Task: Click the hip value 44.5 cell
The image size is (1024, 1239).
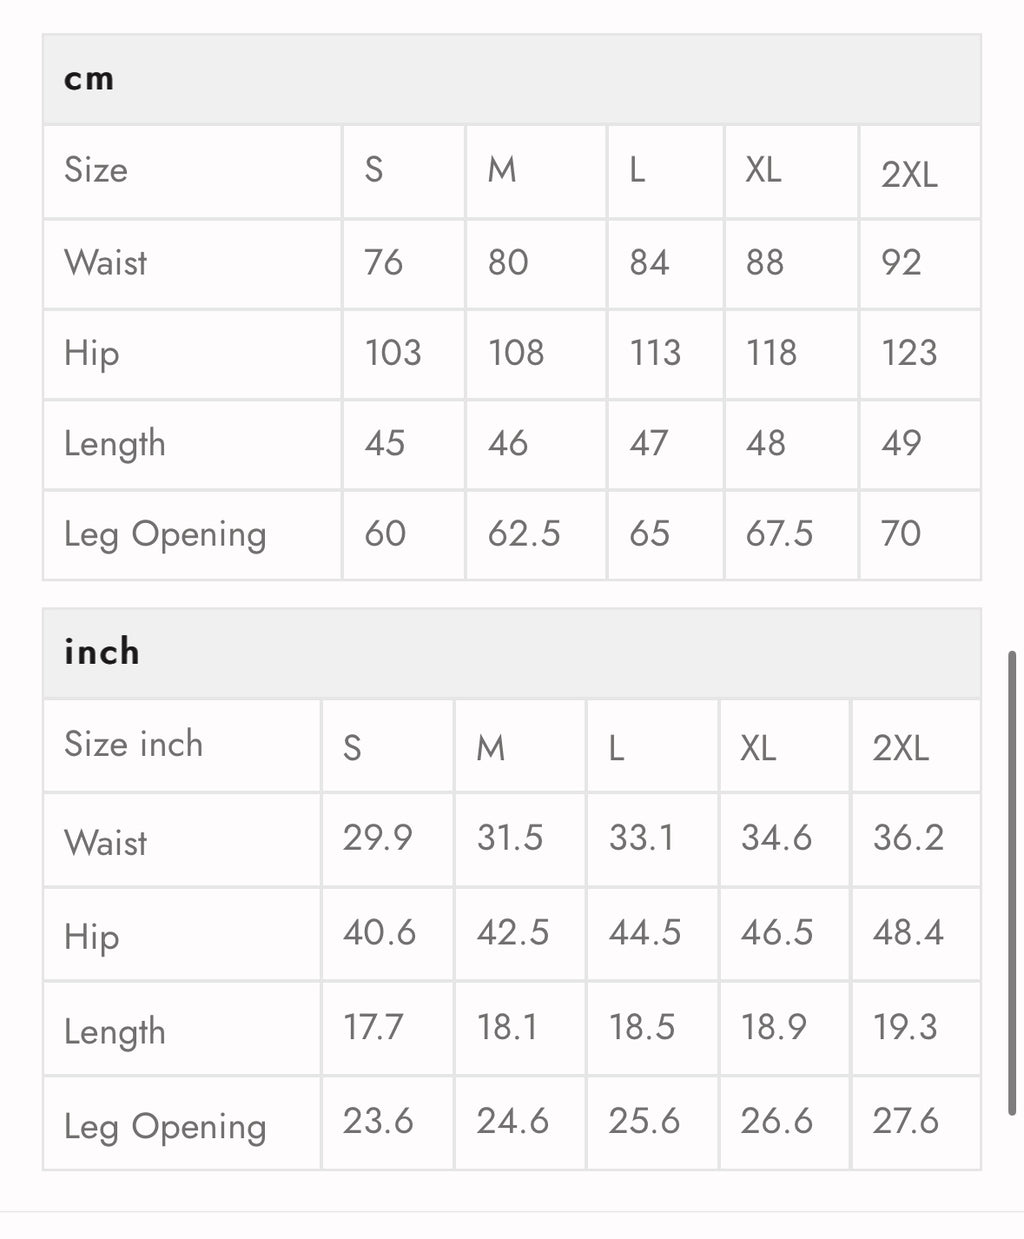Action: 644,933
